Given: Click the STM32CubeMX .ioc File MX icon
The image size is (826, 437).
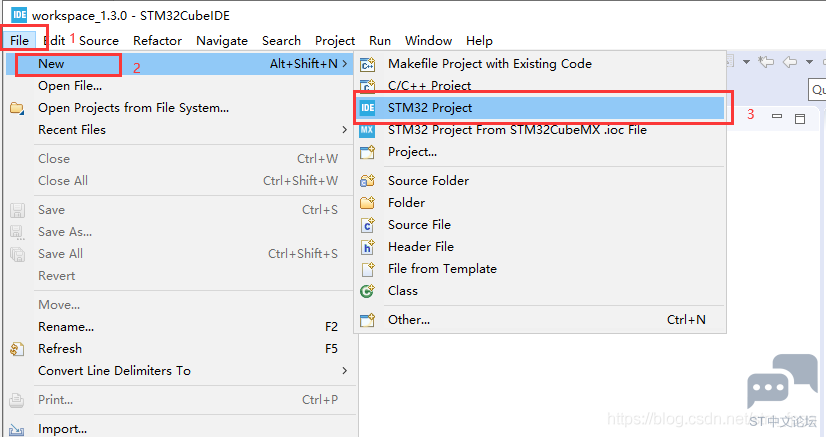Looking at the screenshot, I should pyautogui.click(x=367, y=130).
